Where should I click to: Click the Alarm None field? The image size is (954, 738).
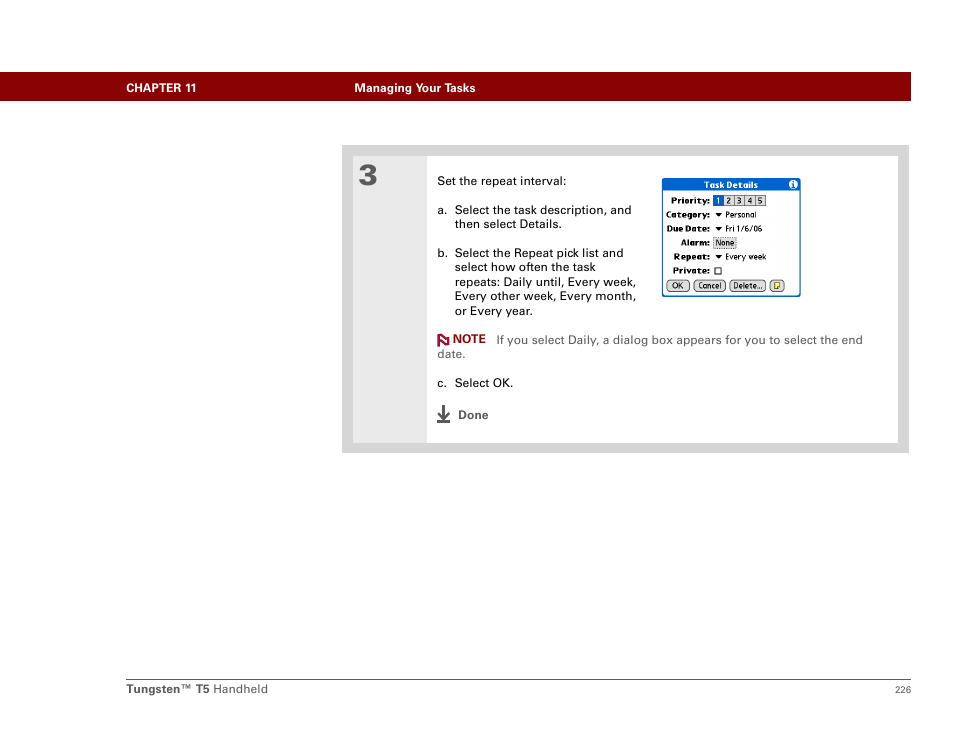point(725,243)
